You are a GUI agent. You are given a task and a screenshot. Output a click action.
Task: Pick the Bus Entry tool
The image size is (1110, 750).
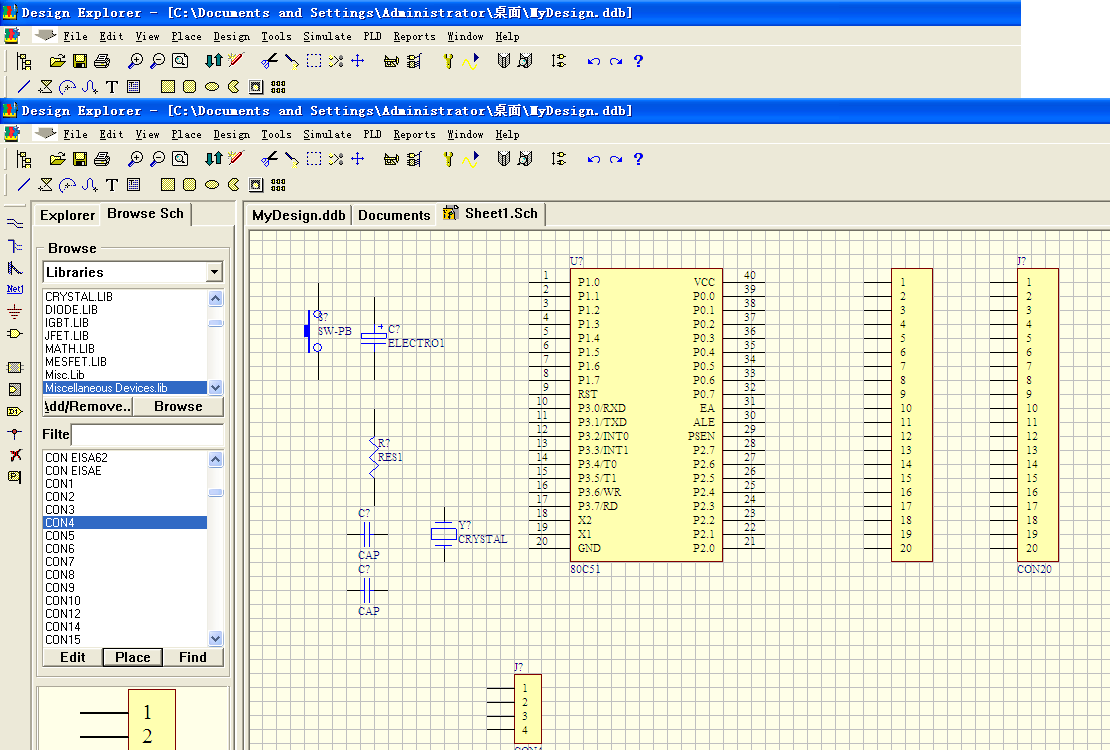pos(15,268)
